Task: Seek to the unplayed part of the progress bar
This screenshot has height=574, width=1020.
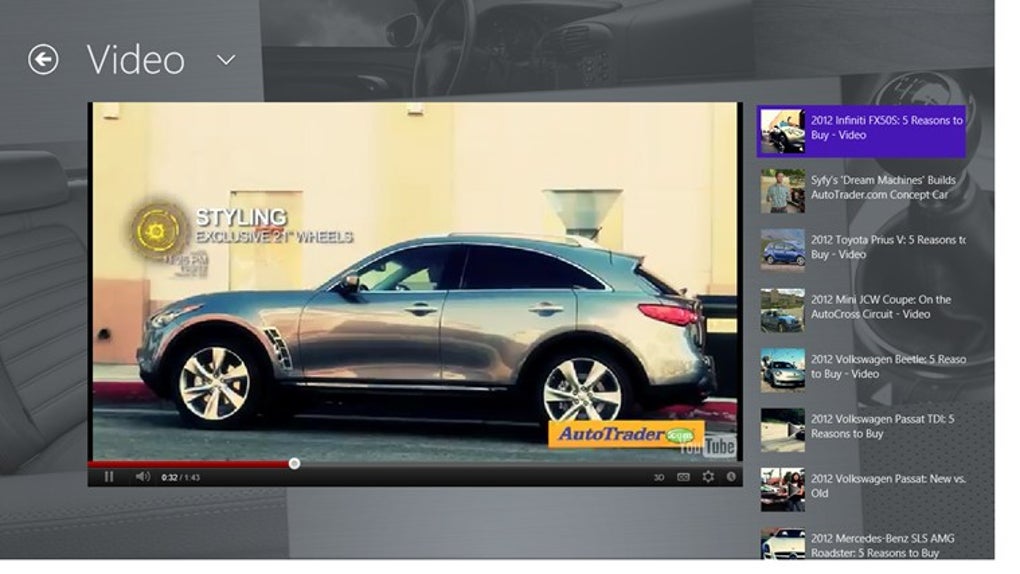Action: 517,464
